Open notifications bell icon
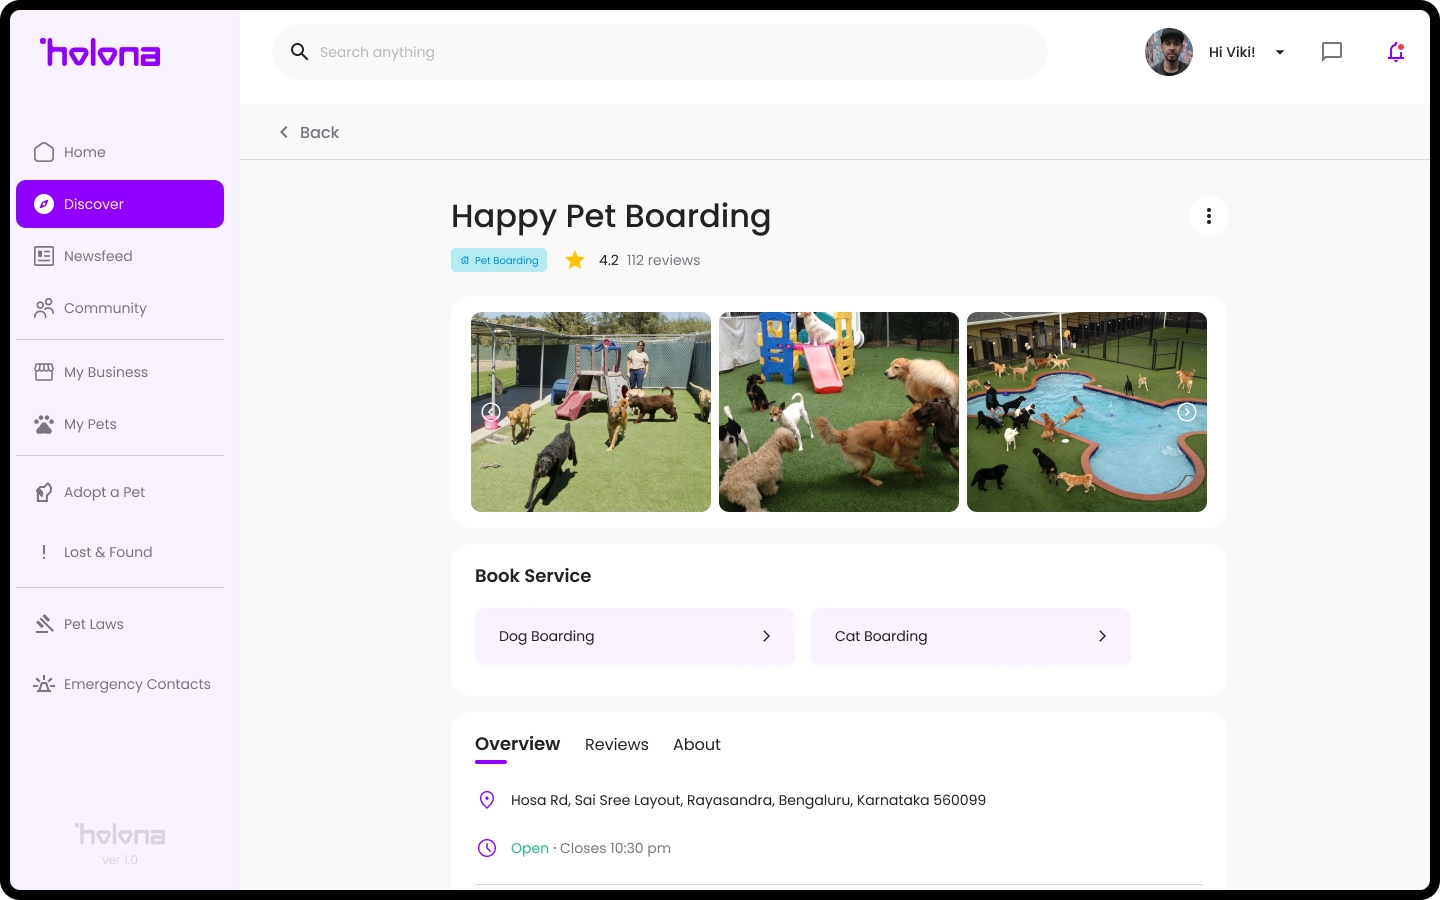Viewport: 1440px width, 900px height. pyautogui.click(x=1396, y=52)
